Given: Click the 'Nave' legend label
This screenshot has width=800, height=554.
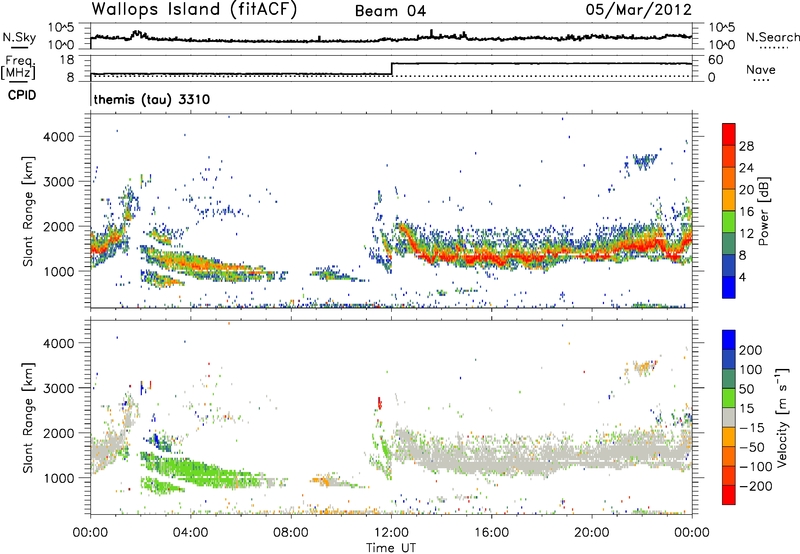Looking at the screenshot, I should pyautogui.click(x=761, y=69).
